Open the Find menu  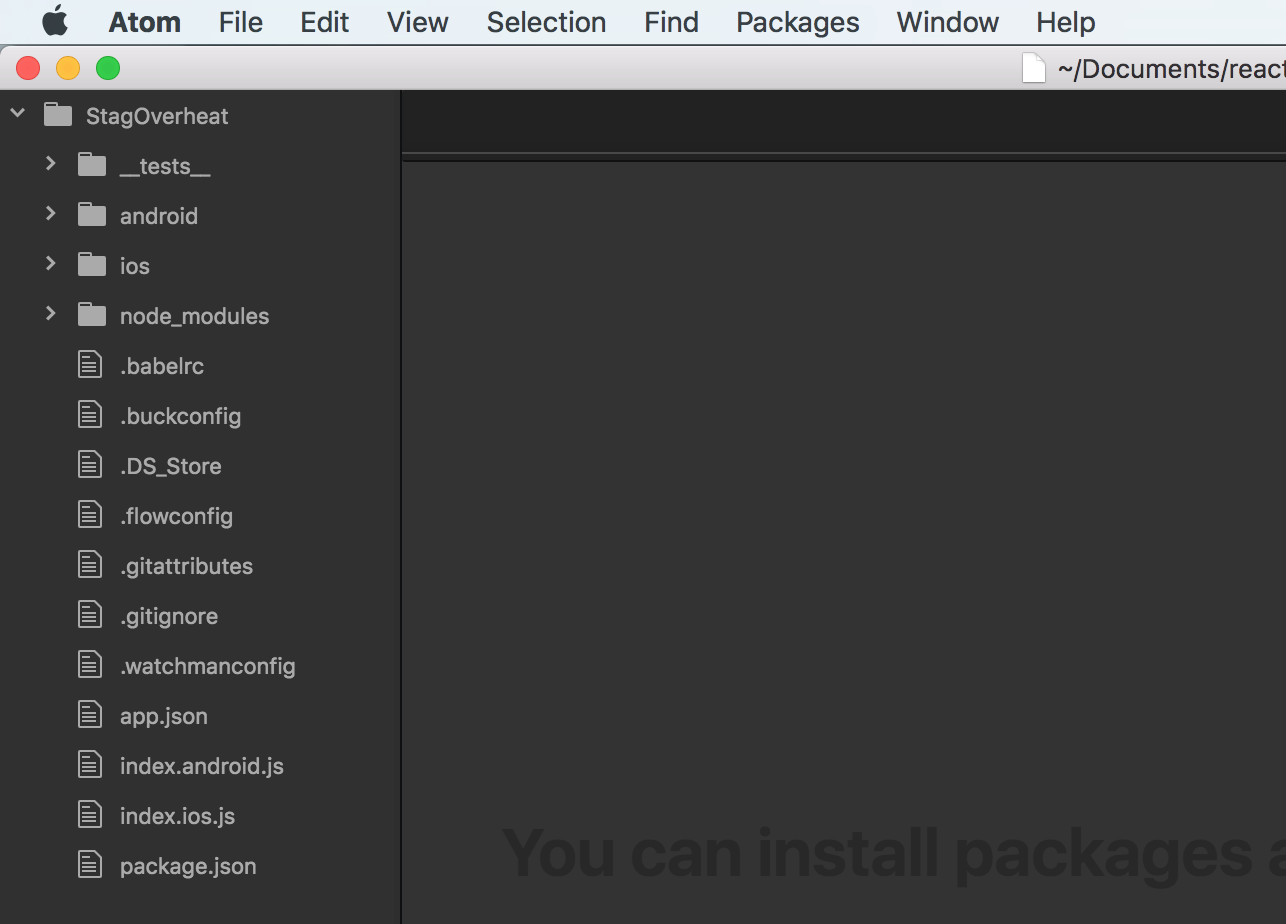coord(671,22)
